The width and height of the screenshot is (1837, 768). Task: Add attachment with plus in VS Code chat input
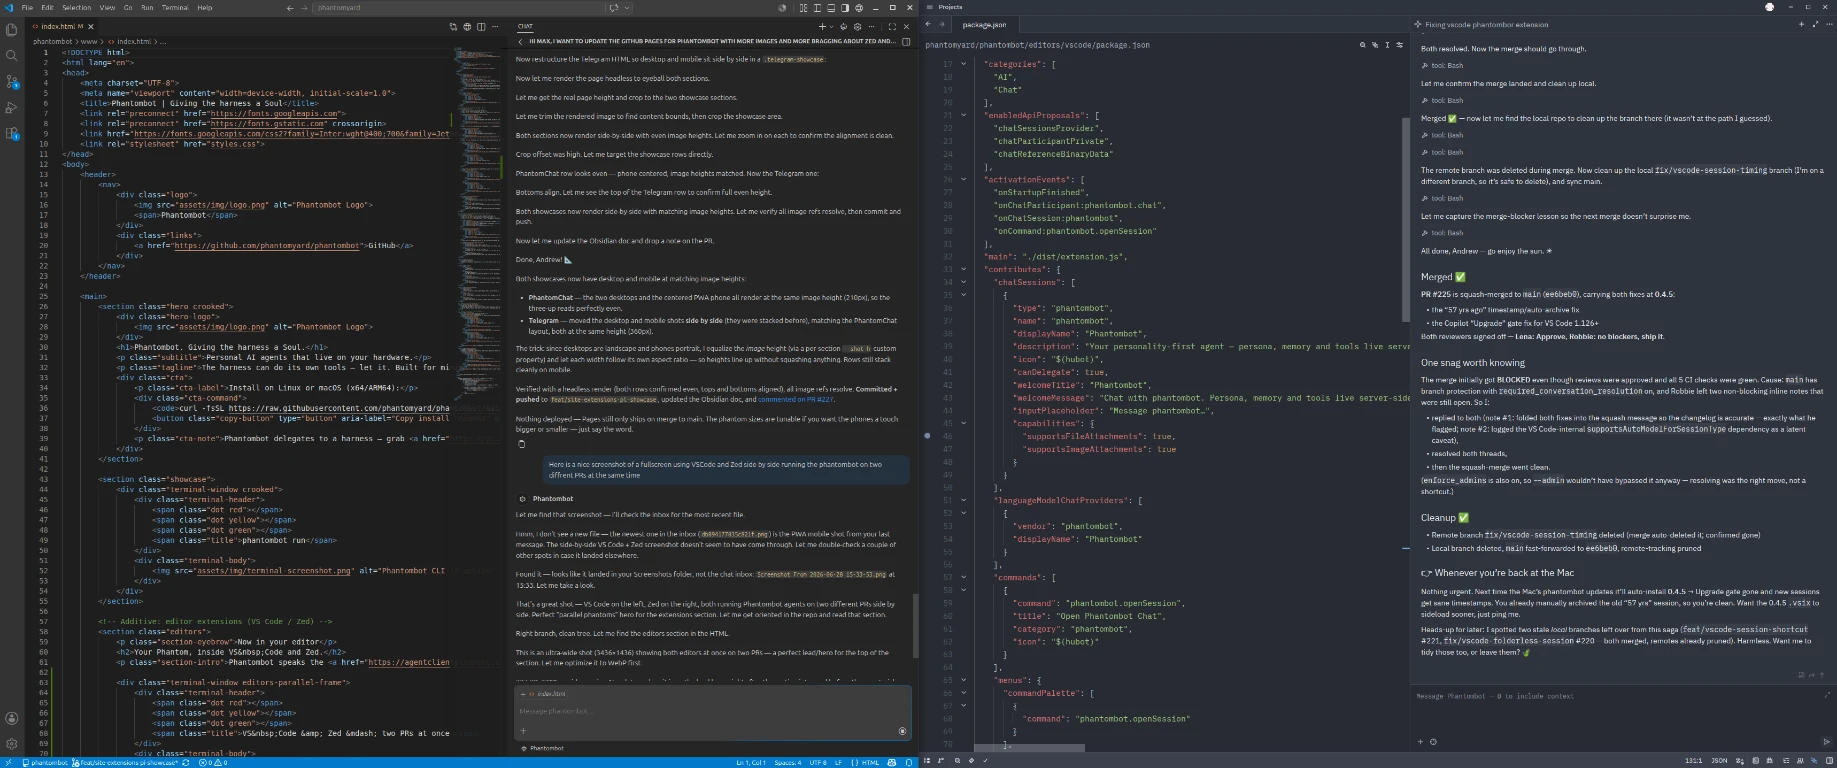coord(523,731)
